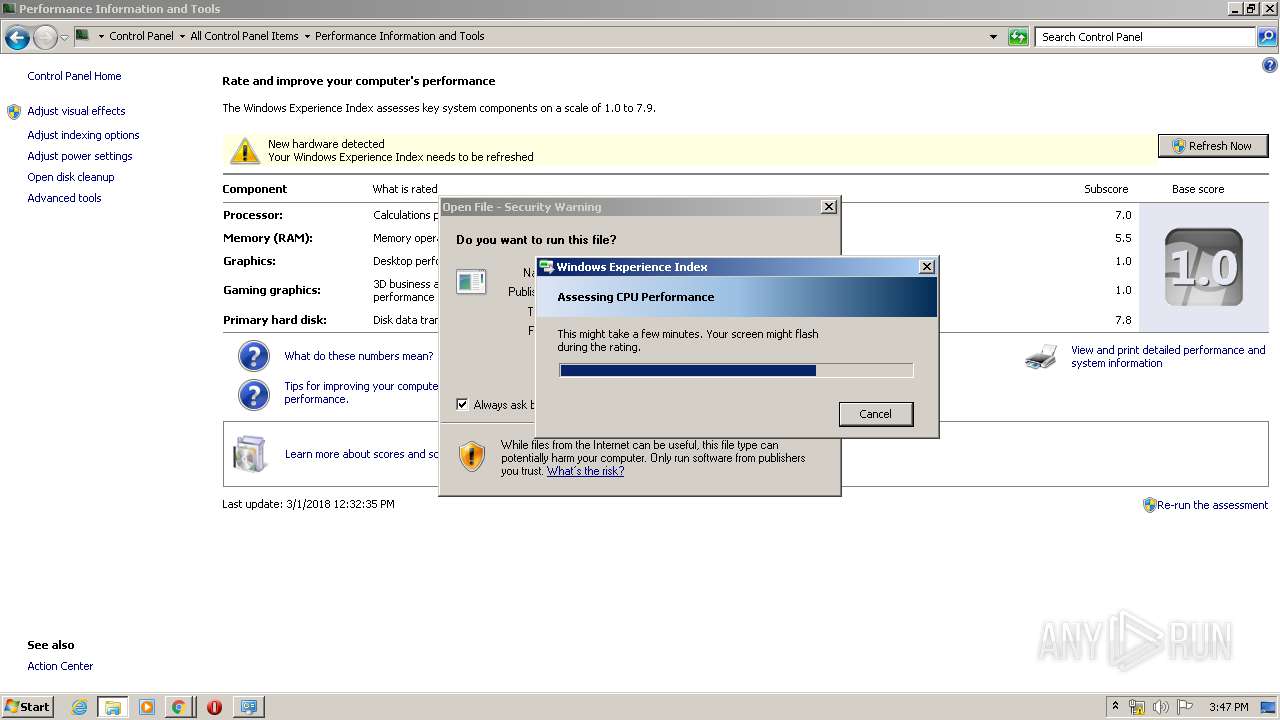
Task: Click the printer icon
Action: click(1041, 356)
